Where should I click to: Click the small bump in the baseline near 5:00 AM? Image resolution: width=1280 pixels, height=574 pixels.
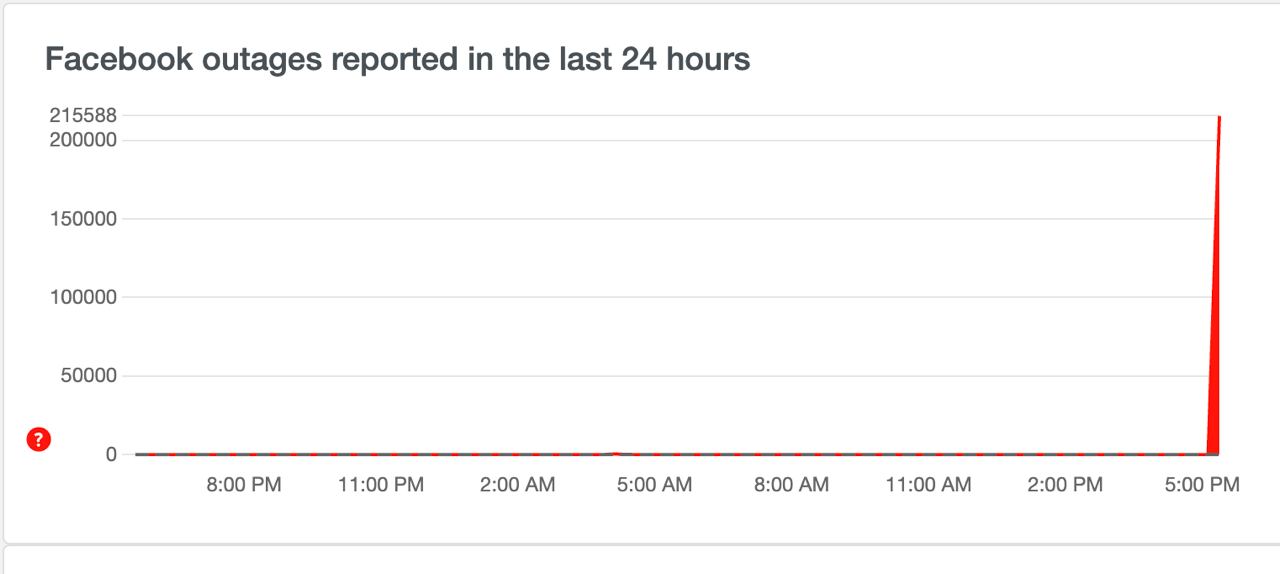point(616,453)
